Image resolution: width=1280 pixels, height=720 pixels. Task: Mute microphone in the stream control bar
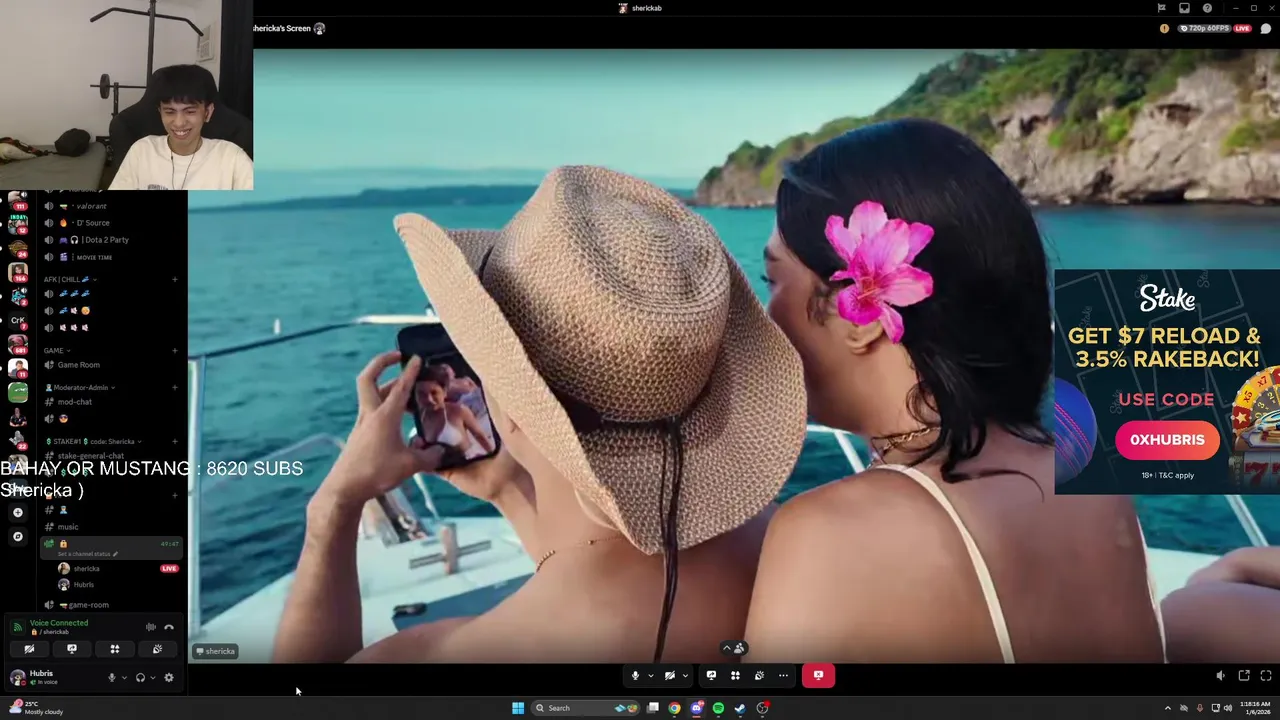(x=635, y=675)
